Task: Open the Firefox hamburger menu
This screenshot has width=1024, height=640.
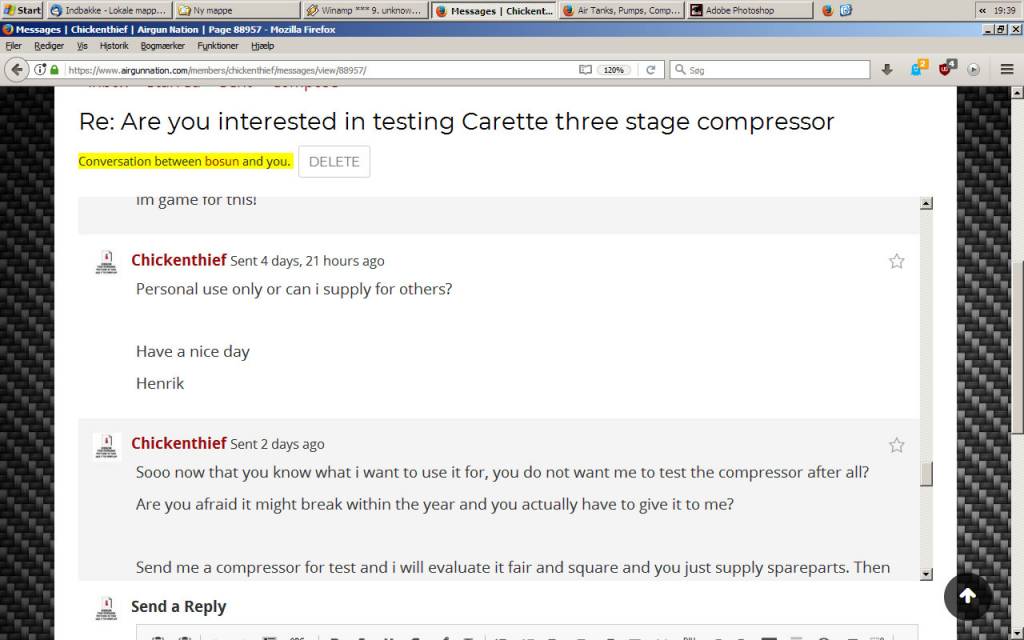Action: [1006, 69]
